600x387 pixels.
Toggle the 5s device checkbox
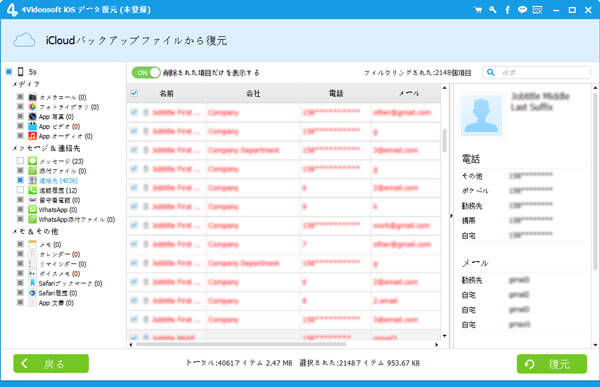coord(9,72)
